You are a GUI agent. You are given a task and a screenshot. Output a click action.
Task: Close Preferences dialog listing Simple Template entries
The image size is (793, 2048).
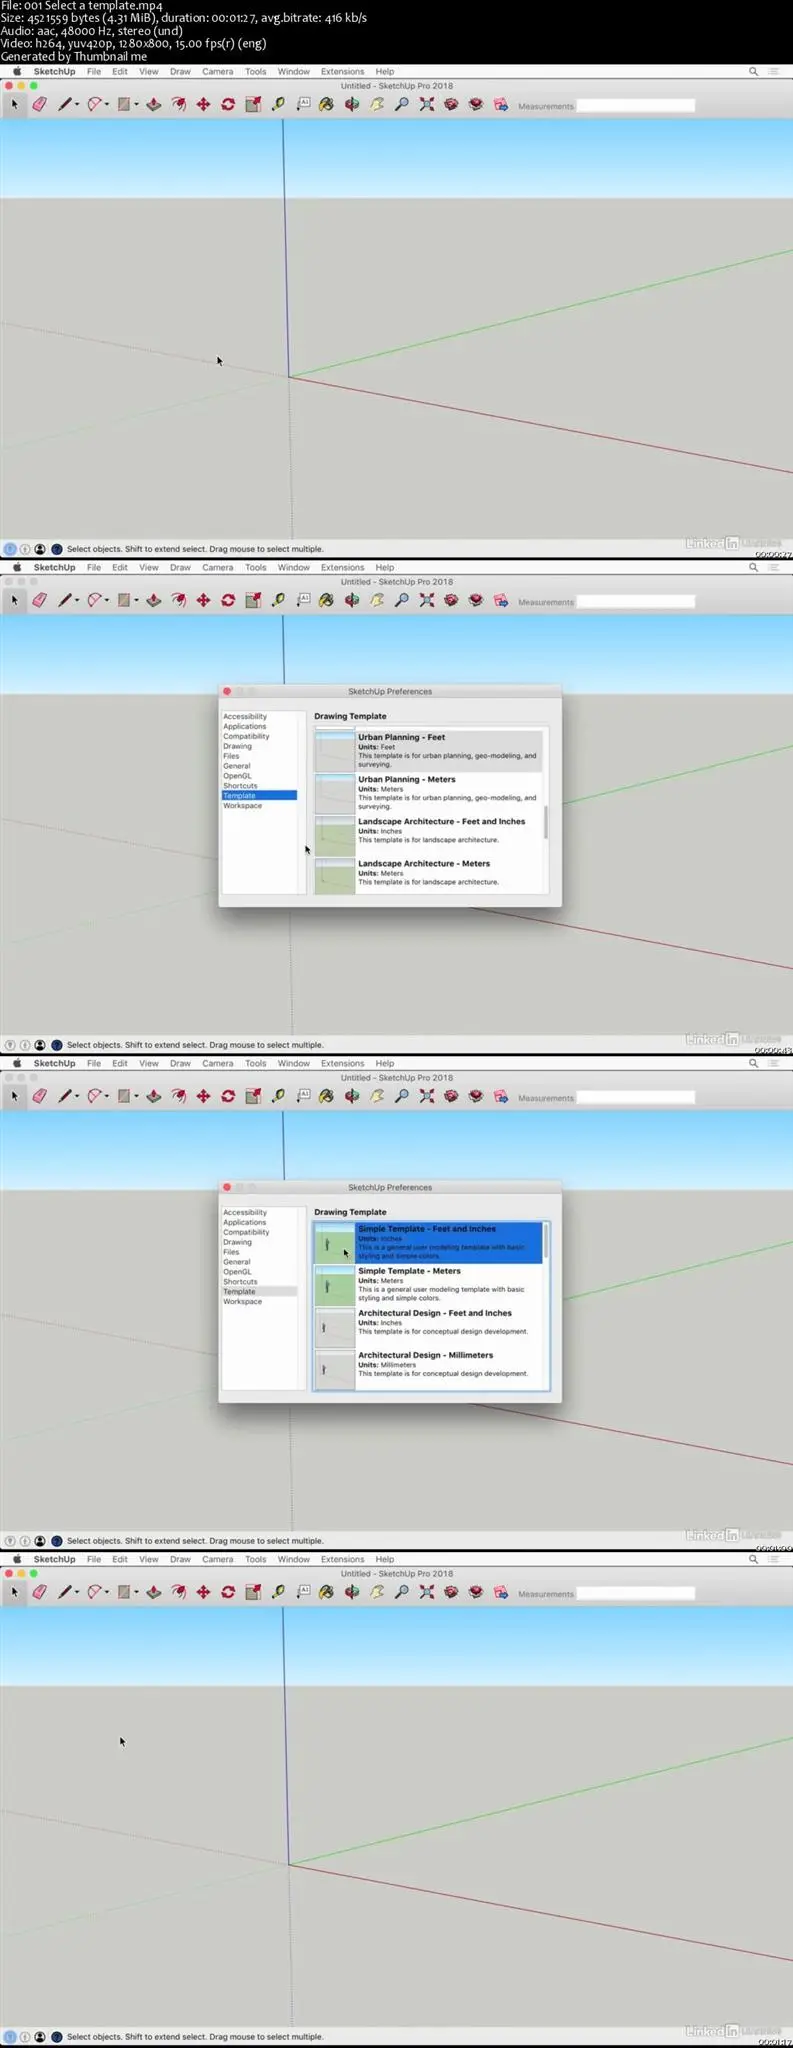pyautogui.click(x=227, y=1187)
